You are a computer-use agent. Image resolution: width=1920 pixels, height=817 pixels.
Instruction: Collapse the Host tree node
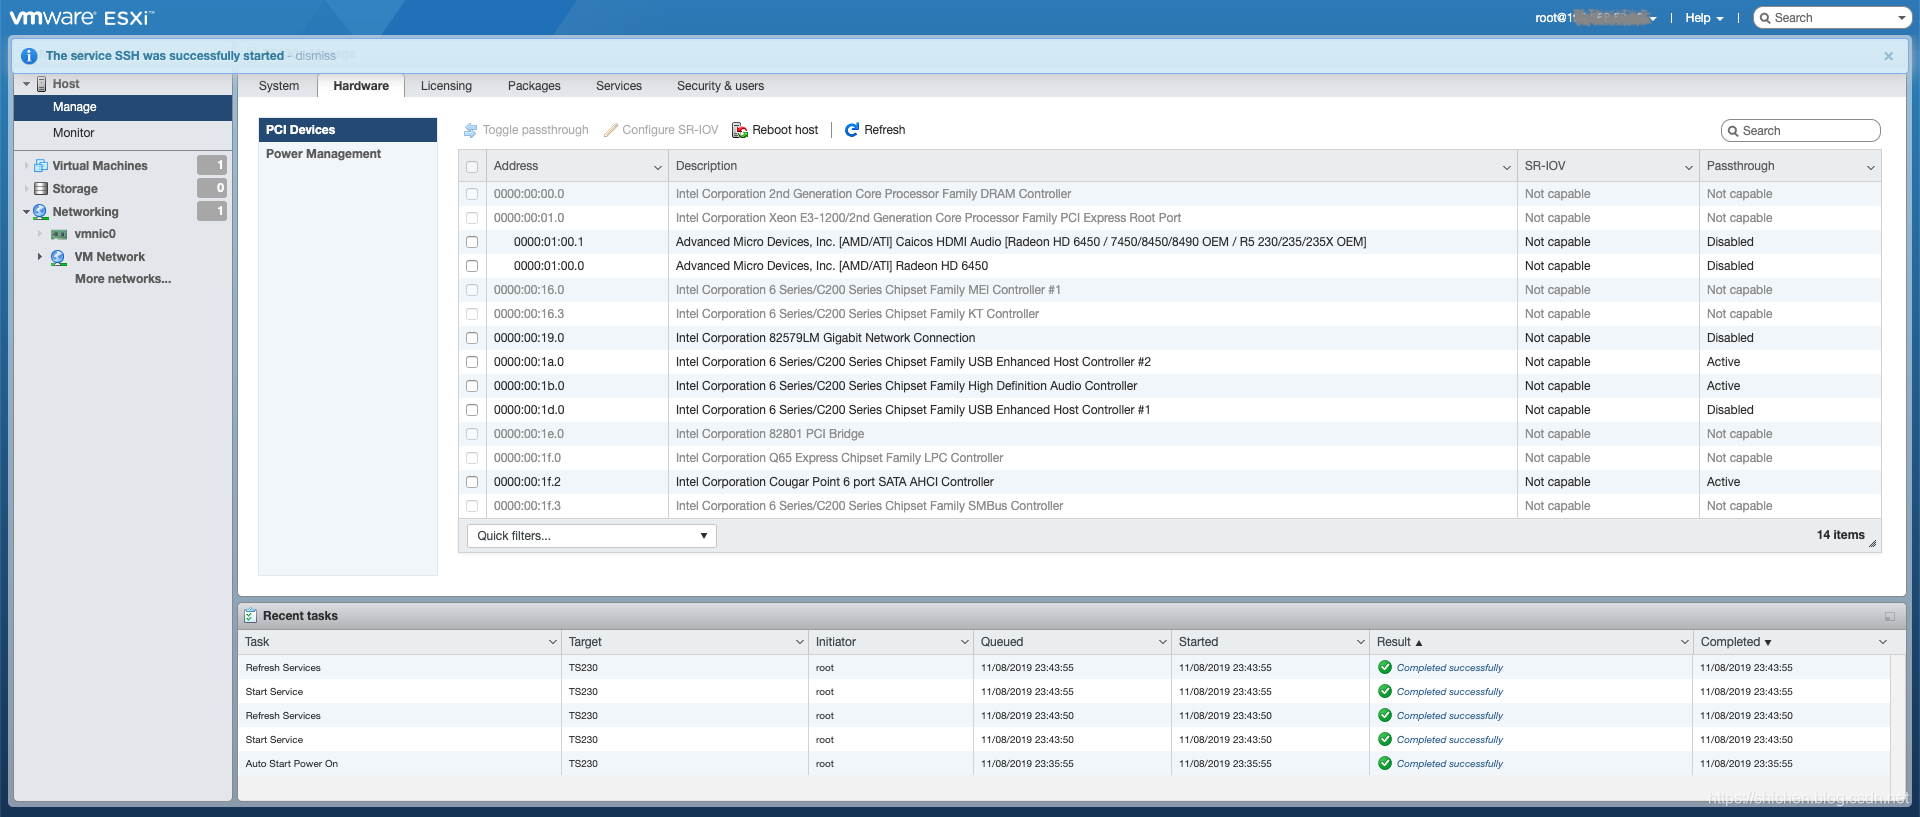click(x=26, y=84)
